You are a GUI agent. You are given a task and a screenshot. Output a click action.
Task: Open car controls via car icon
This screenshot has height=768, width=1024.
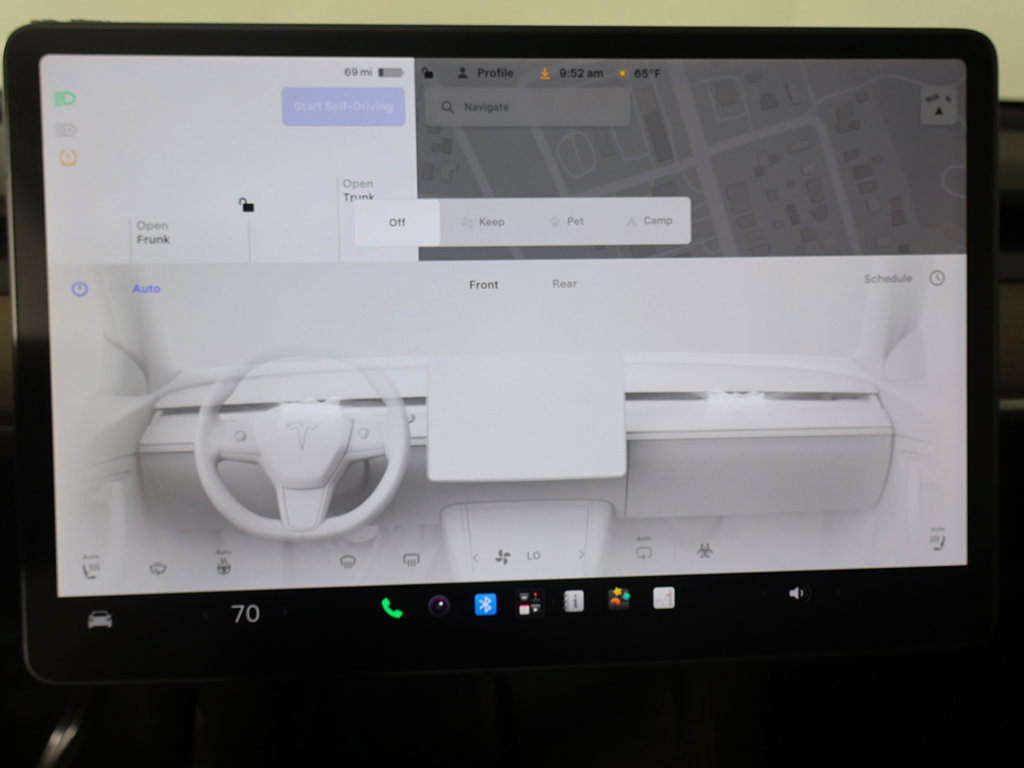(x=100, y=619)
